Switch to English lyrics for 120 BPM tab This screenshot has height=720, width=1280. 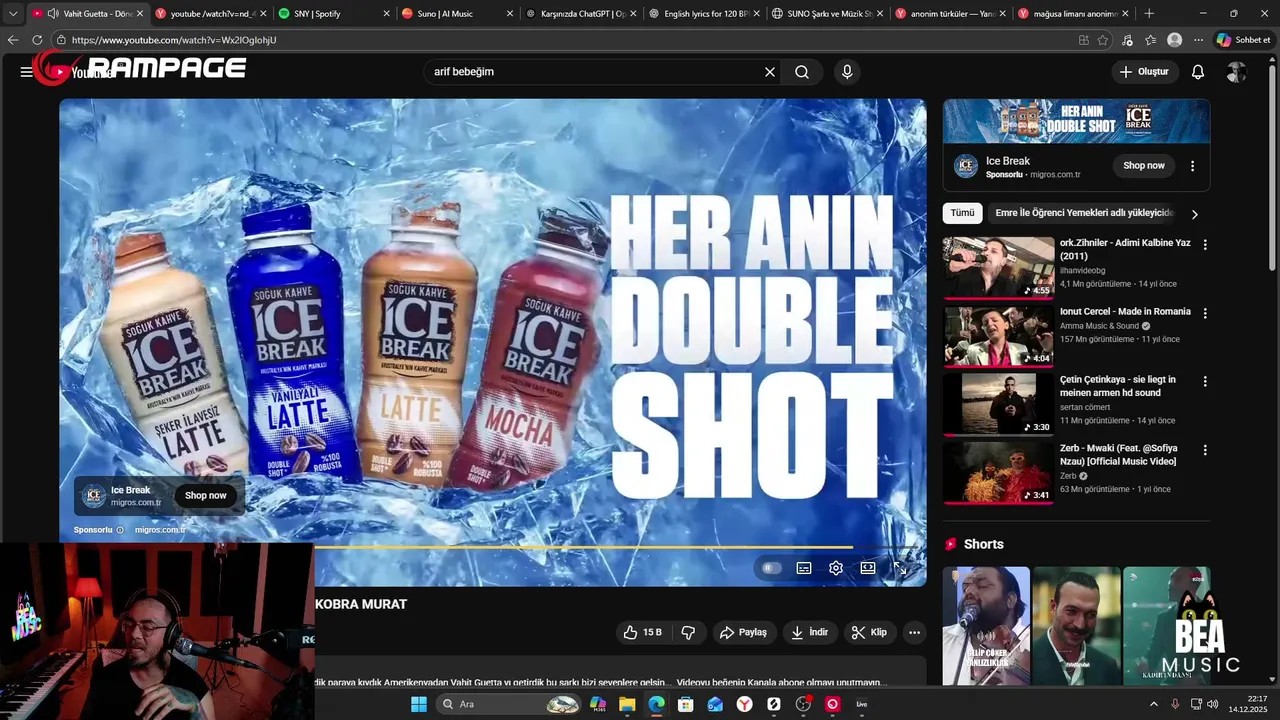click(x=704, y=14)
